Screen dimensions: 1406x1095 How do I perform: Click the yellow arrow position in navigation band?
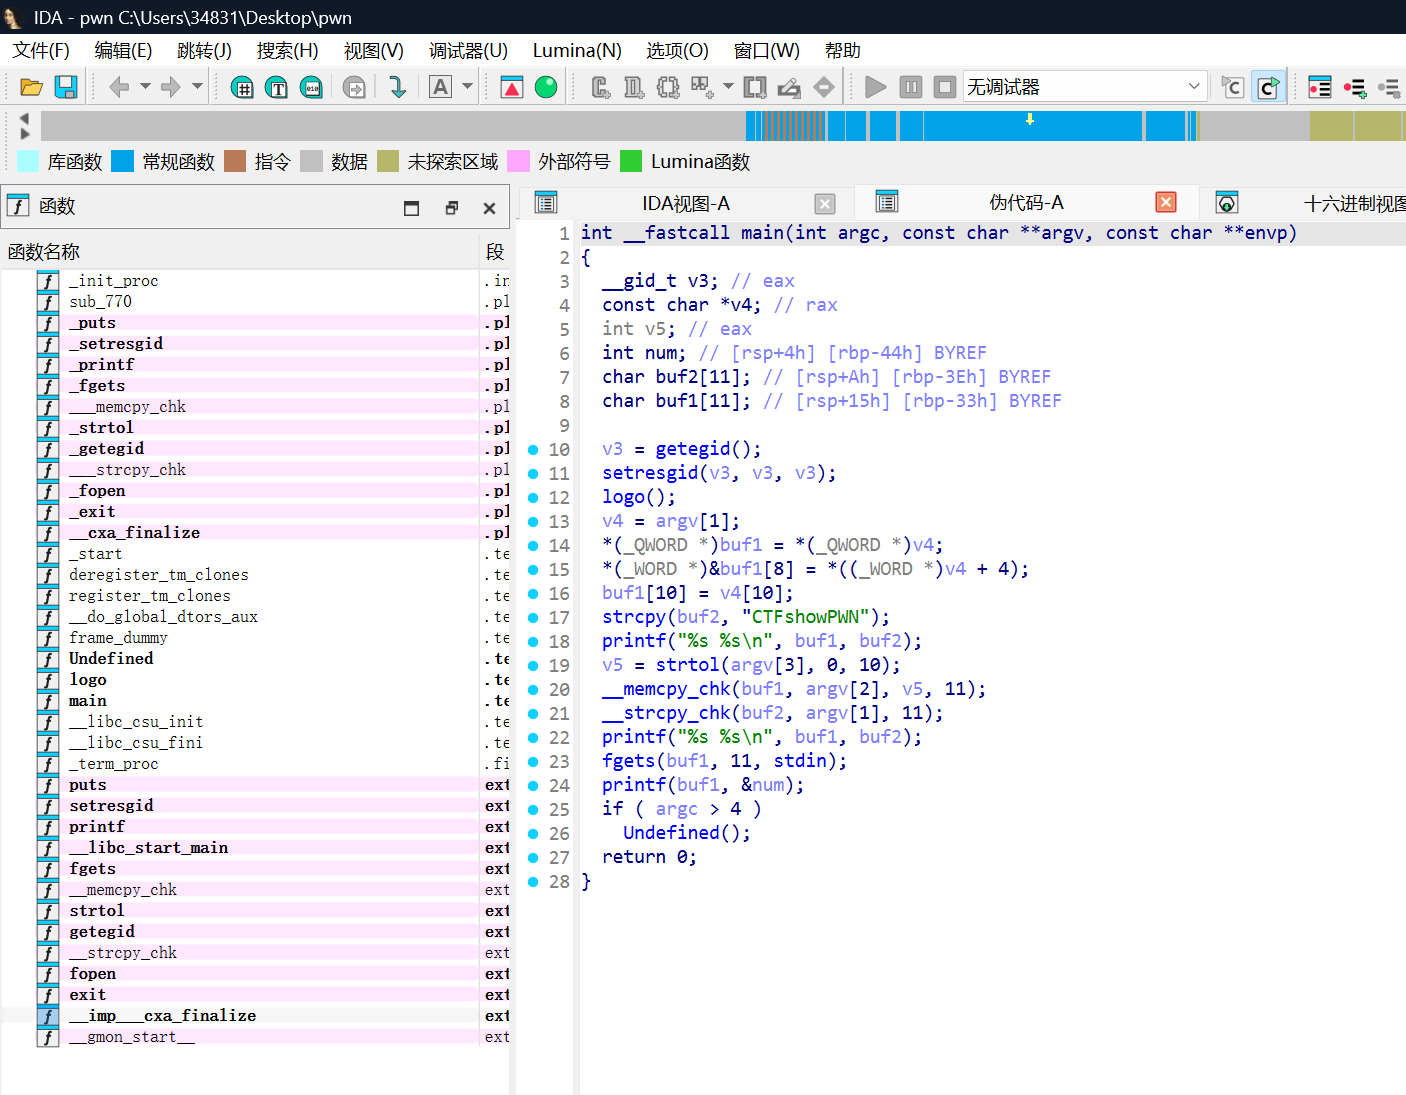pos(1030,119)
